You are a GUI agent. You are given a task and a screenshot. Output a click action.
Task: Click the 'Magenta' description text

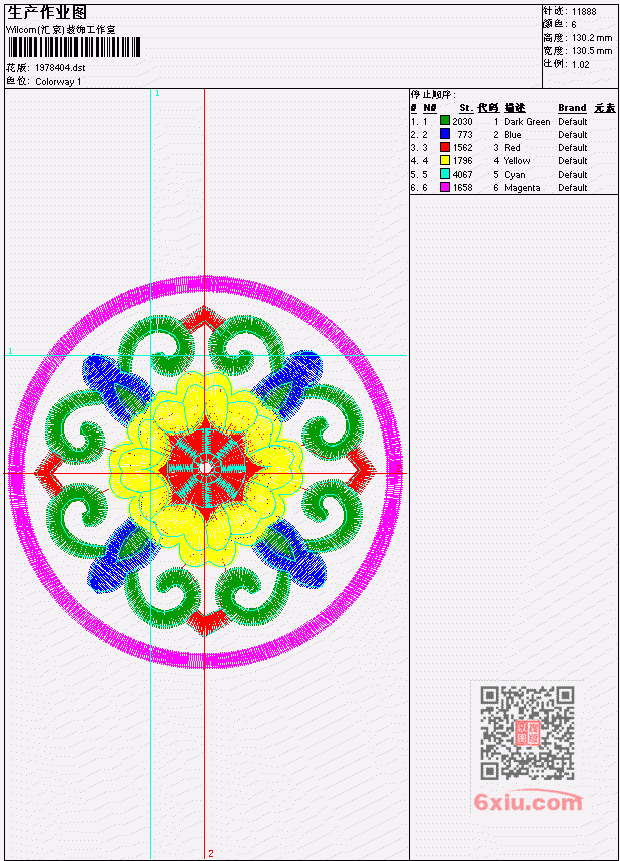coord(522,188)
